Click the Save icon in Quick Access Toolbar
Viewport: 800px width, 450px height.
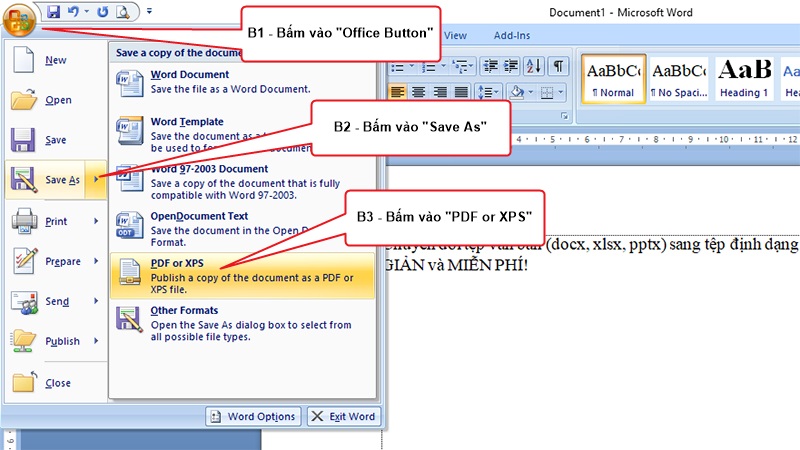(53, 11)
